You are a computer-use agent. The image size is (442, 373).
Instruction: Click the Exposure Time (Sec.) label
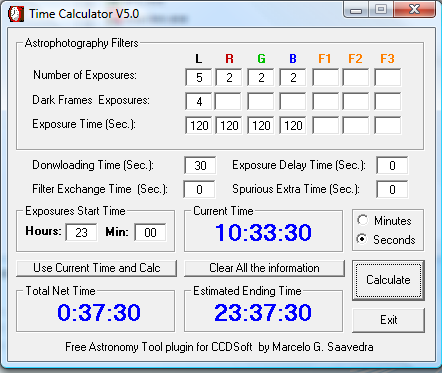click(84, 124)
